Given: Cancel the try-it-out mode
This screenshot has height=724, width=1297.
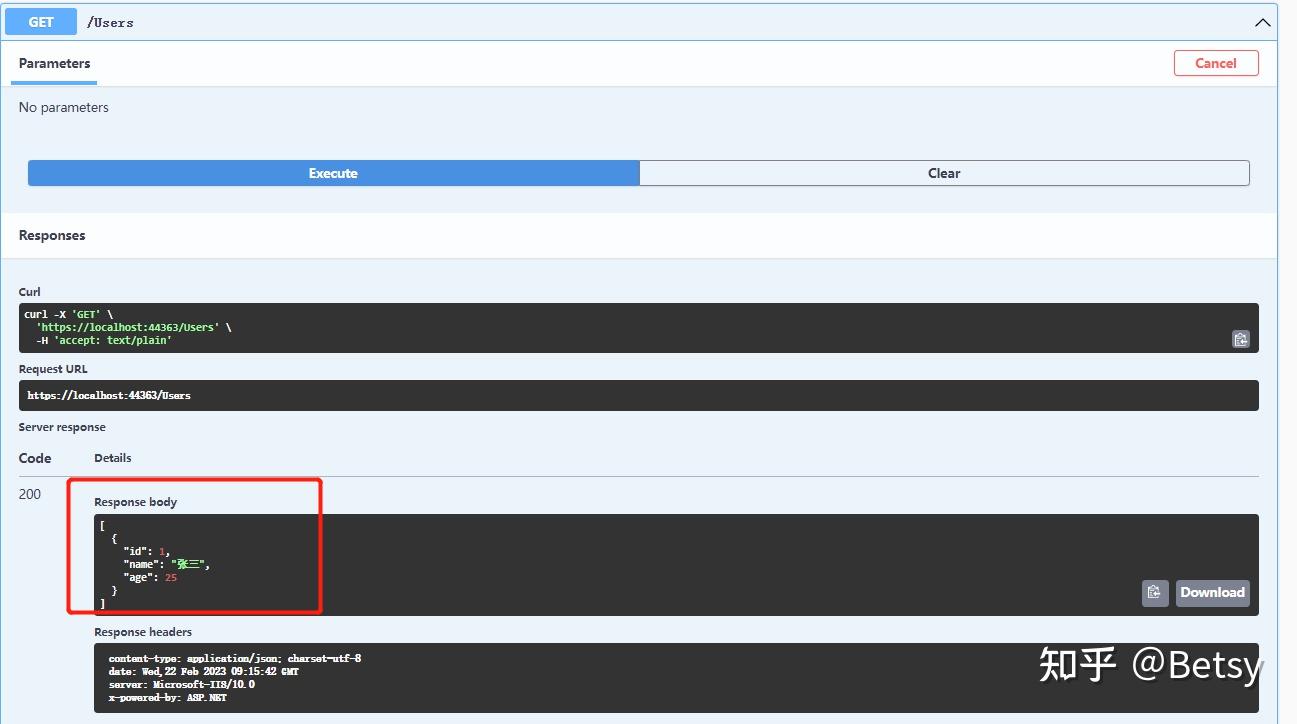Looking at the screenshot, I should click(1216, 63).
